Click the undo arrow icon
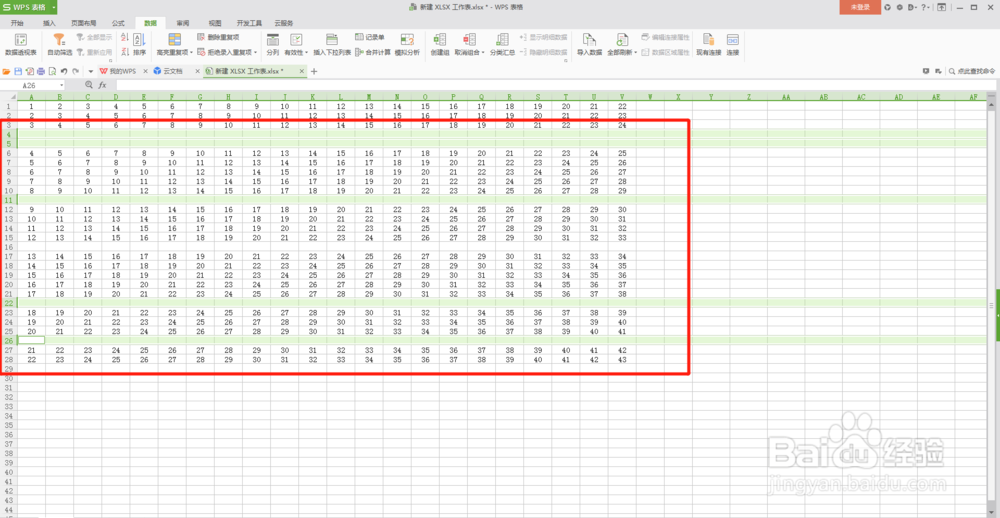Screen dimensions: 1000x518 64,71
